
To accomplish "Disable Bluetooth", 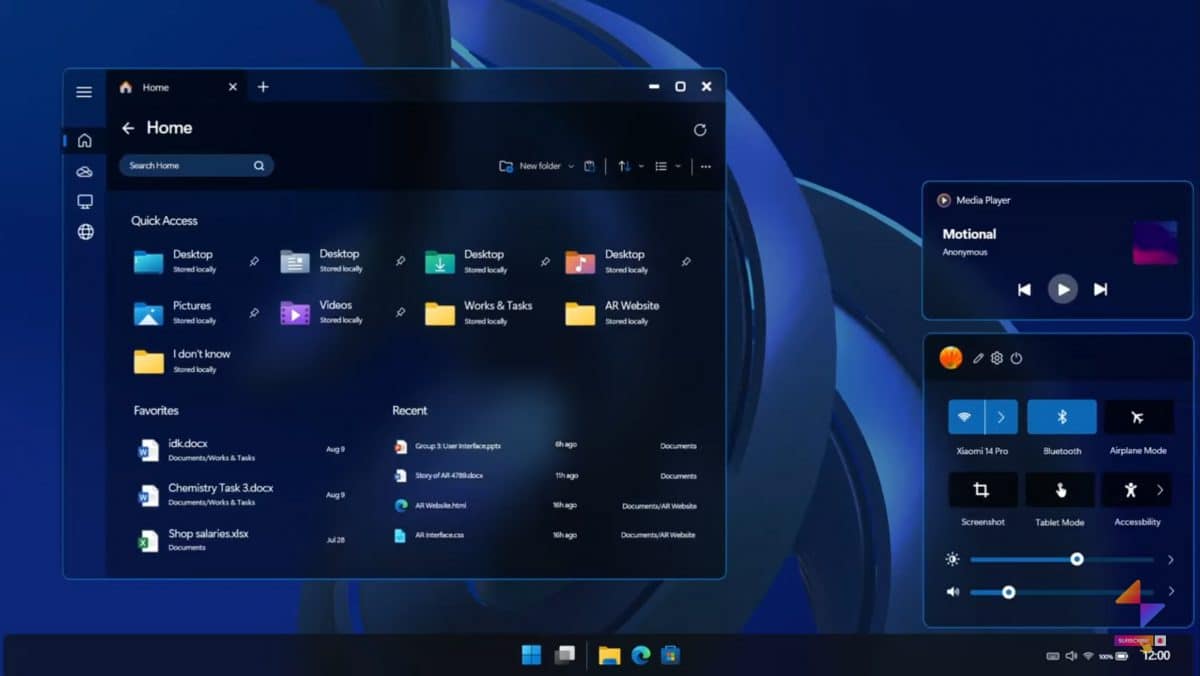I will click(1061, 417).
